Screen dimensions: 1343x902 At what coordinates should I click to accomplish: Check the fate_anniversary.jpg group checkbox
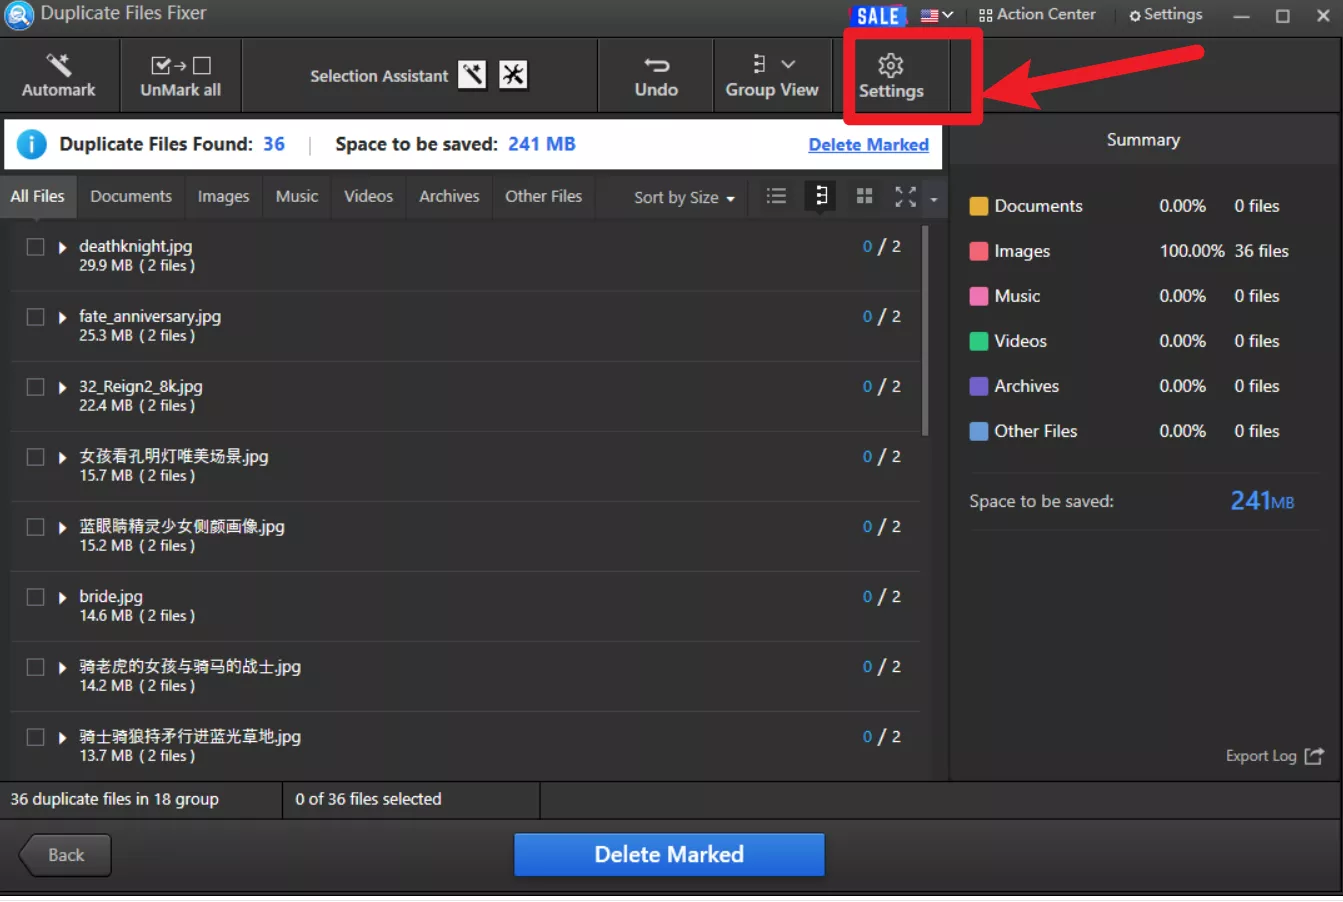pyautogui.click(x=36, y=317)
